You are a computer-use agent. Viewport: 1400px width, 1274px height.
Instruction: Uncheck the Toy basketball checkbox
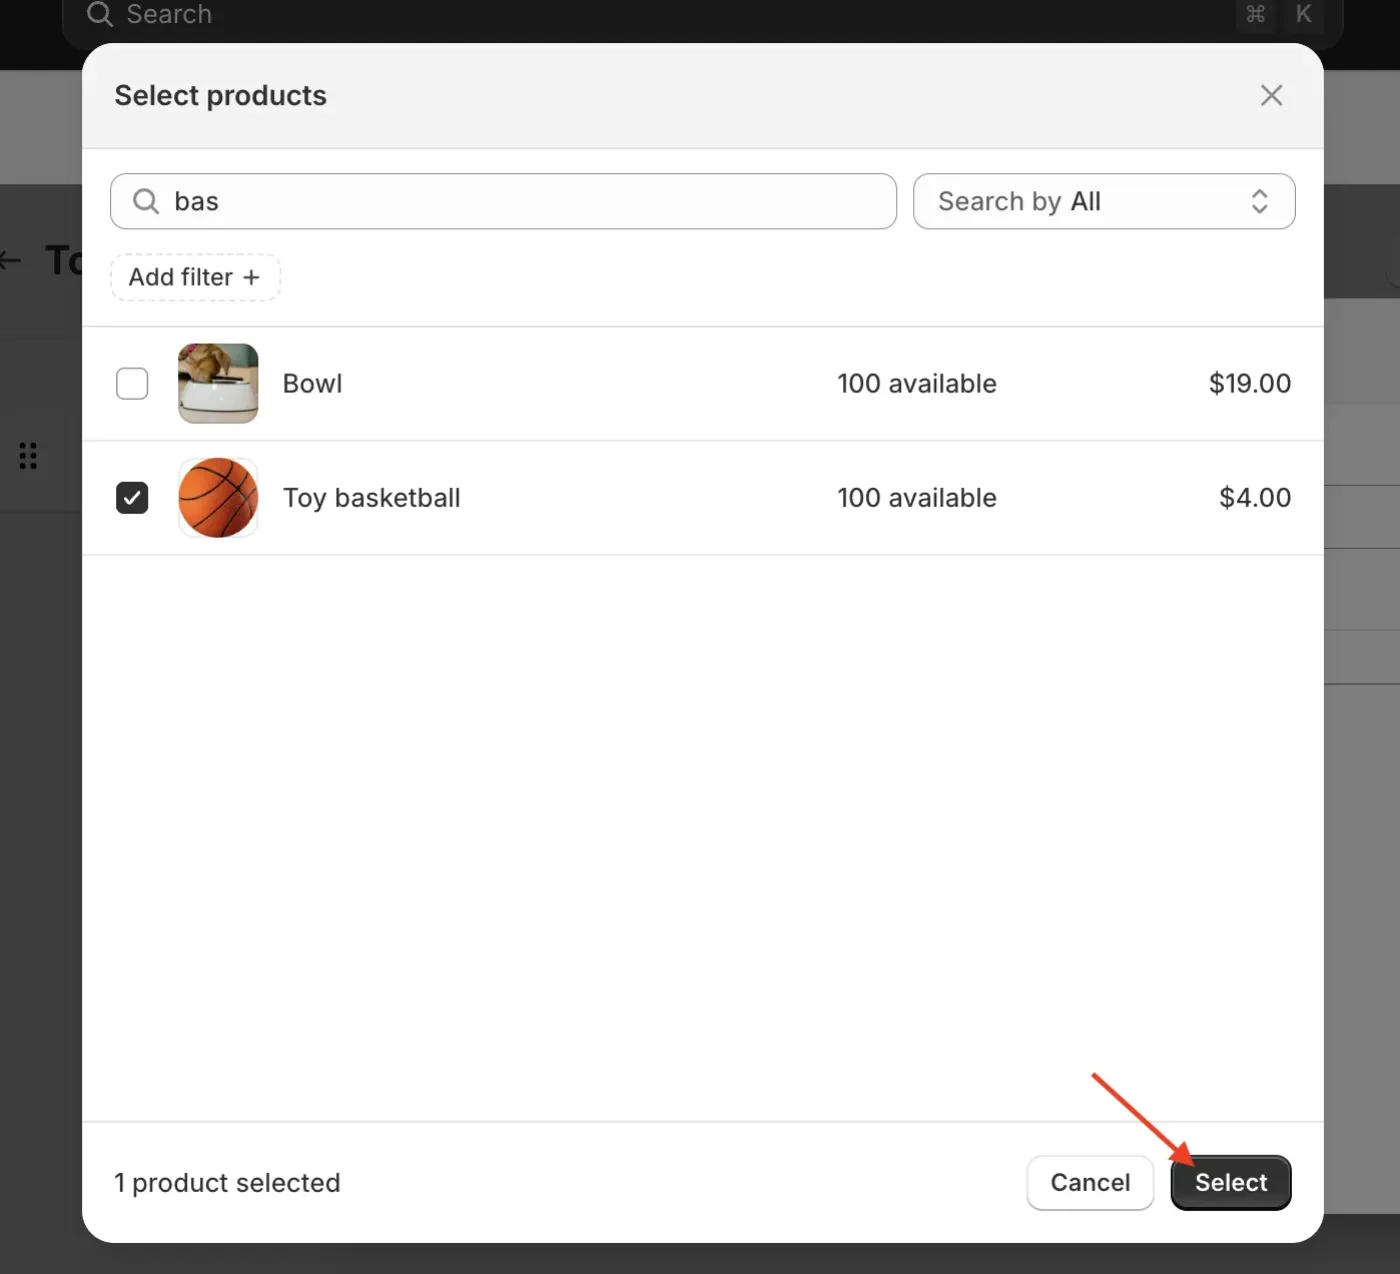click(x=131, y=497)
